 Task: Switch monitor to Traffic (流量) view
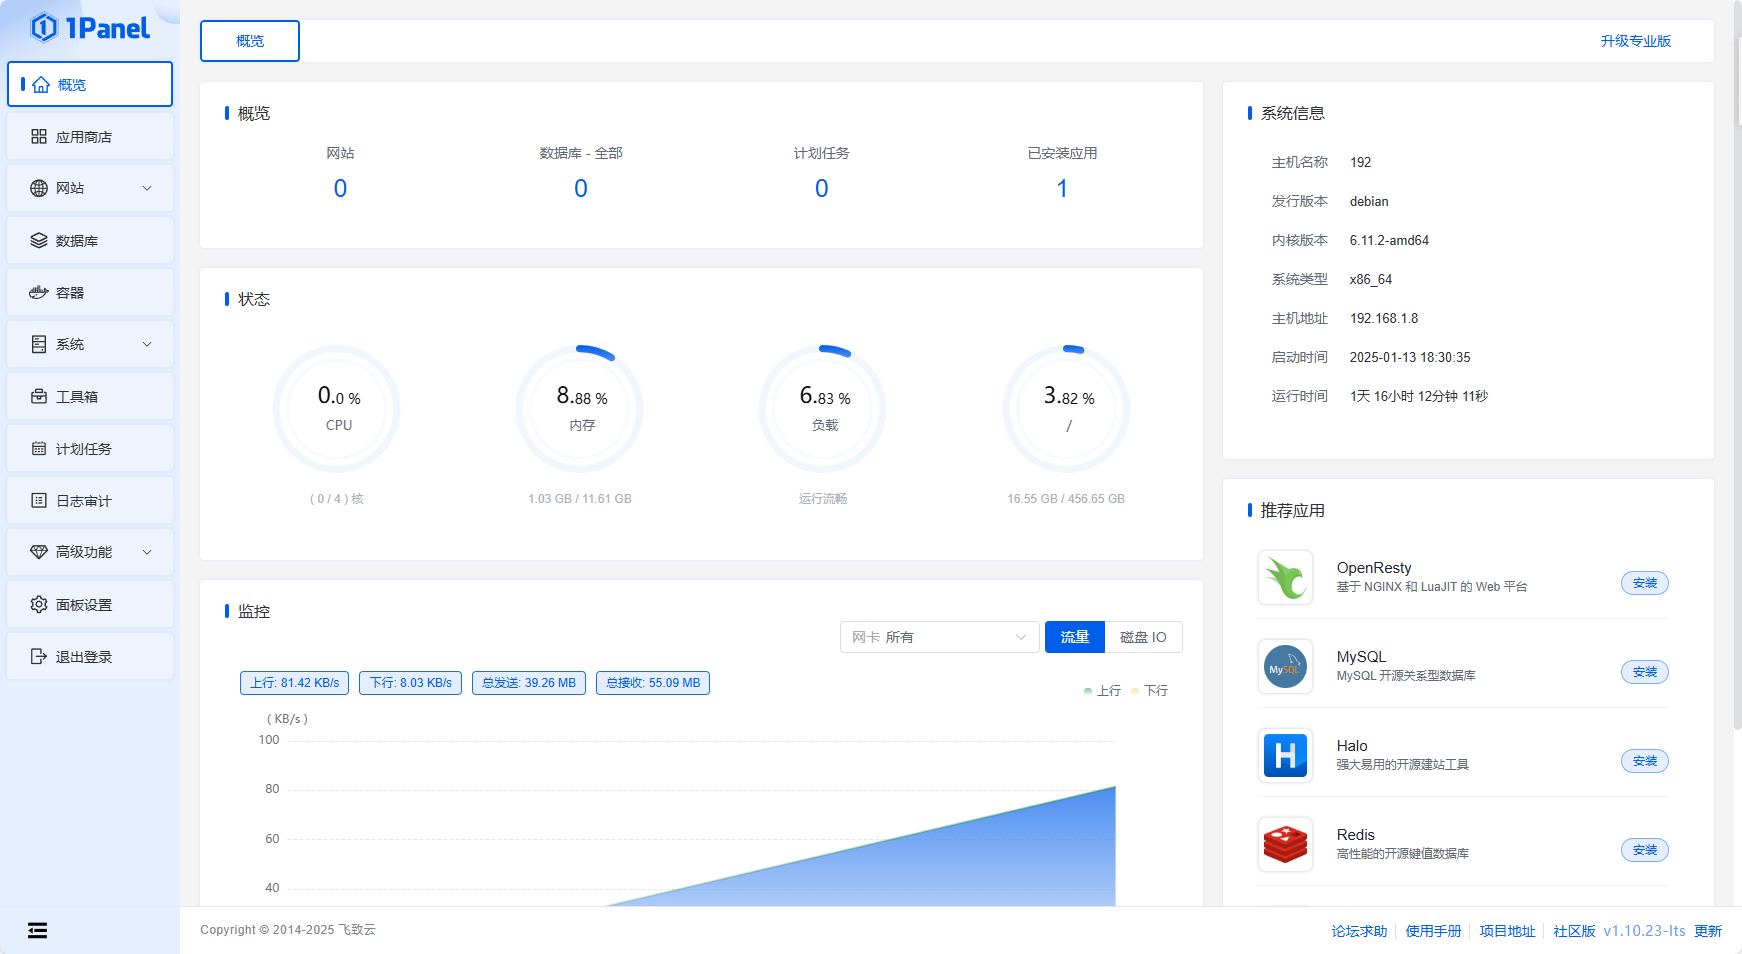click(x=1074, y=637)
